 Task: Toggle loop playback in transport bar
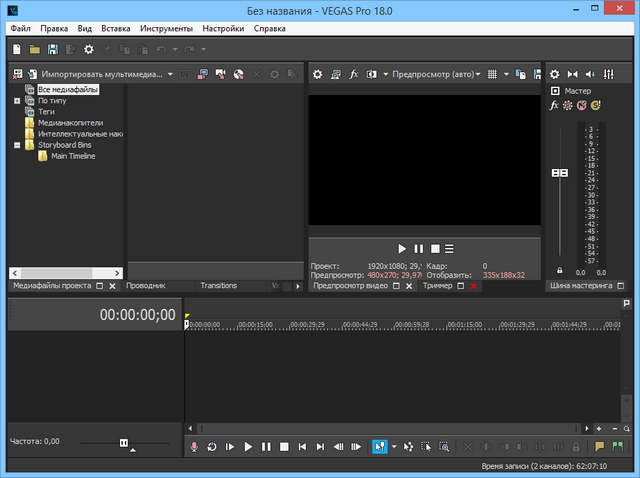coord(212,447)
